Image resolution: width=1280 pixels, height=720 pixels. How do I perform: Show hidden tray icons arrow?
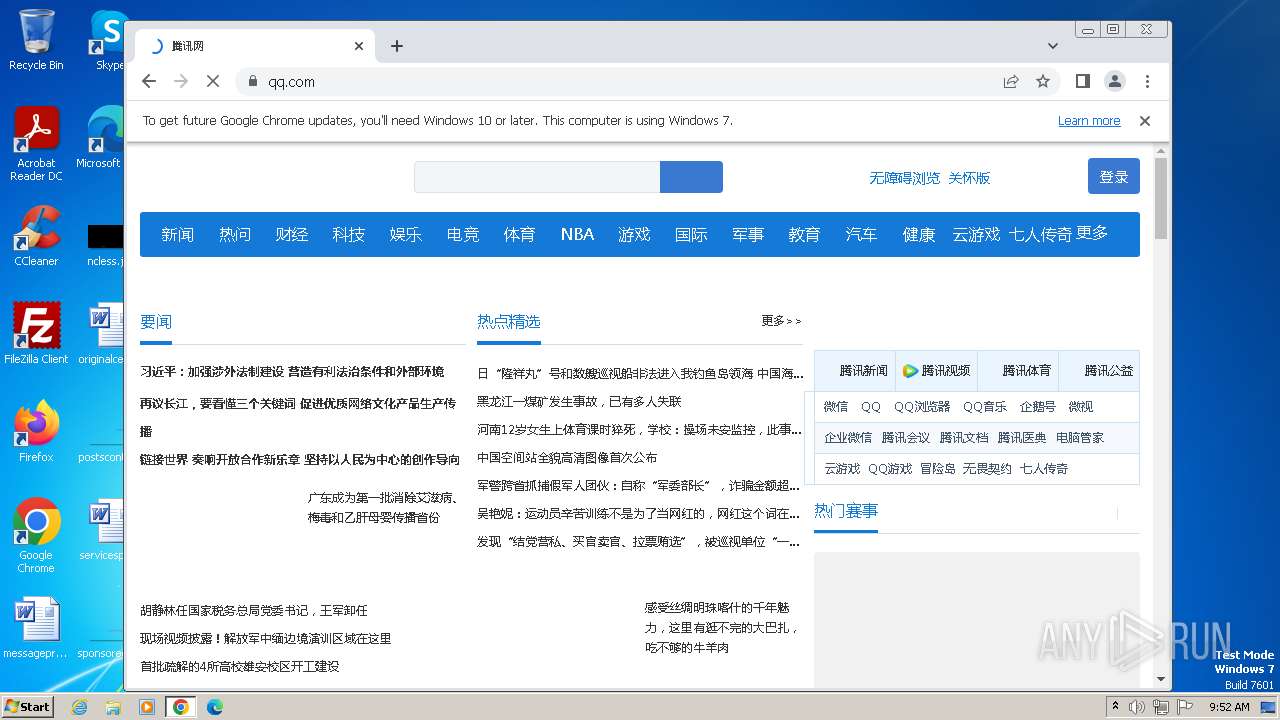pos(1115,707)
